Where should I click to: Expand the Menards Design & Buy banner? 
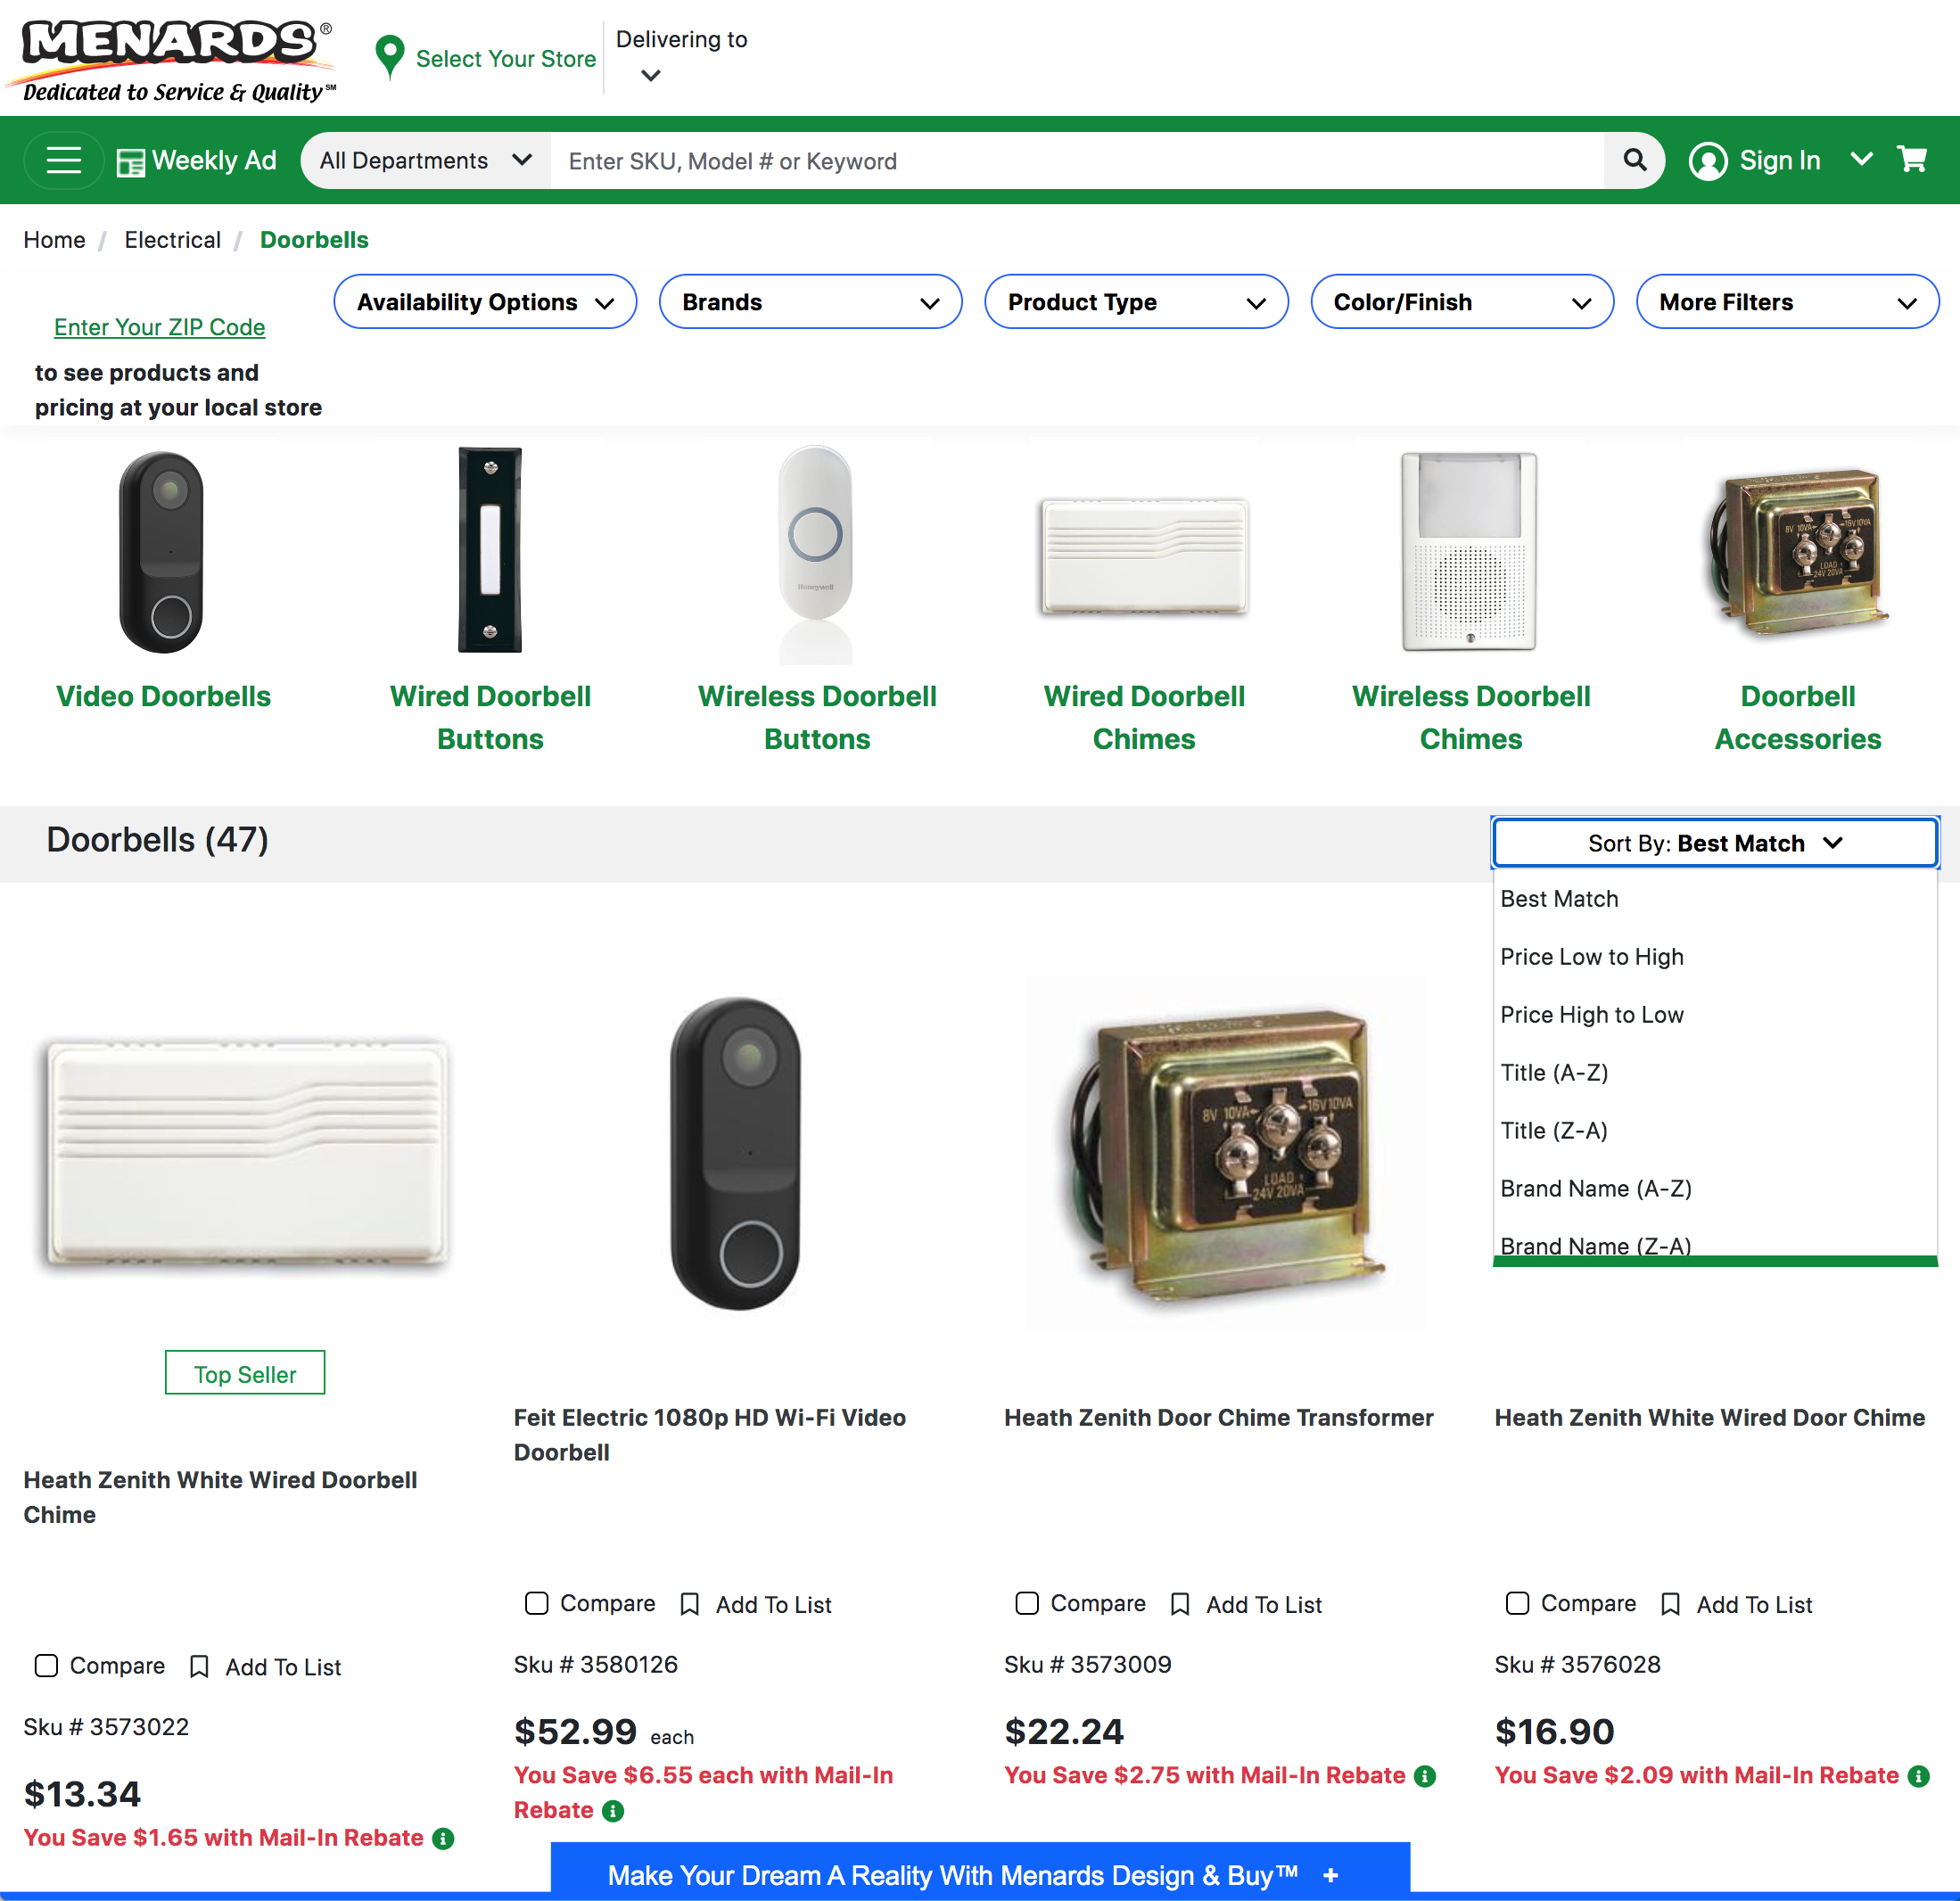[x=1329, y=1875]
